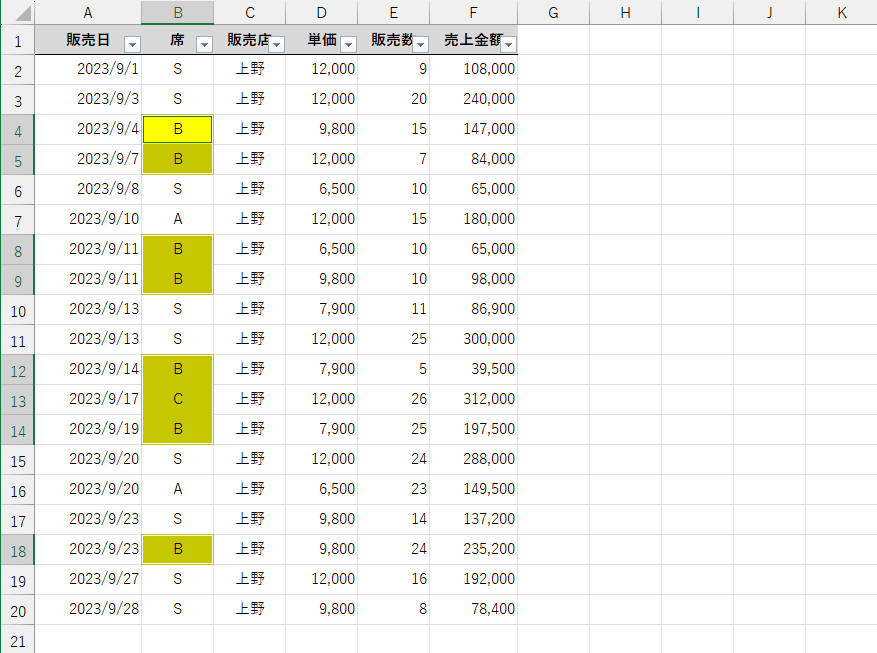Select row 21 header

18,640
